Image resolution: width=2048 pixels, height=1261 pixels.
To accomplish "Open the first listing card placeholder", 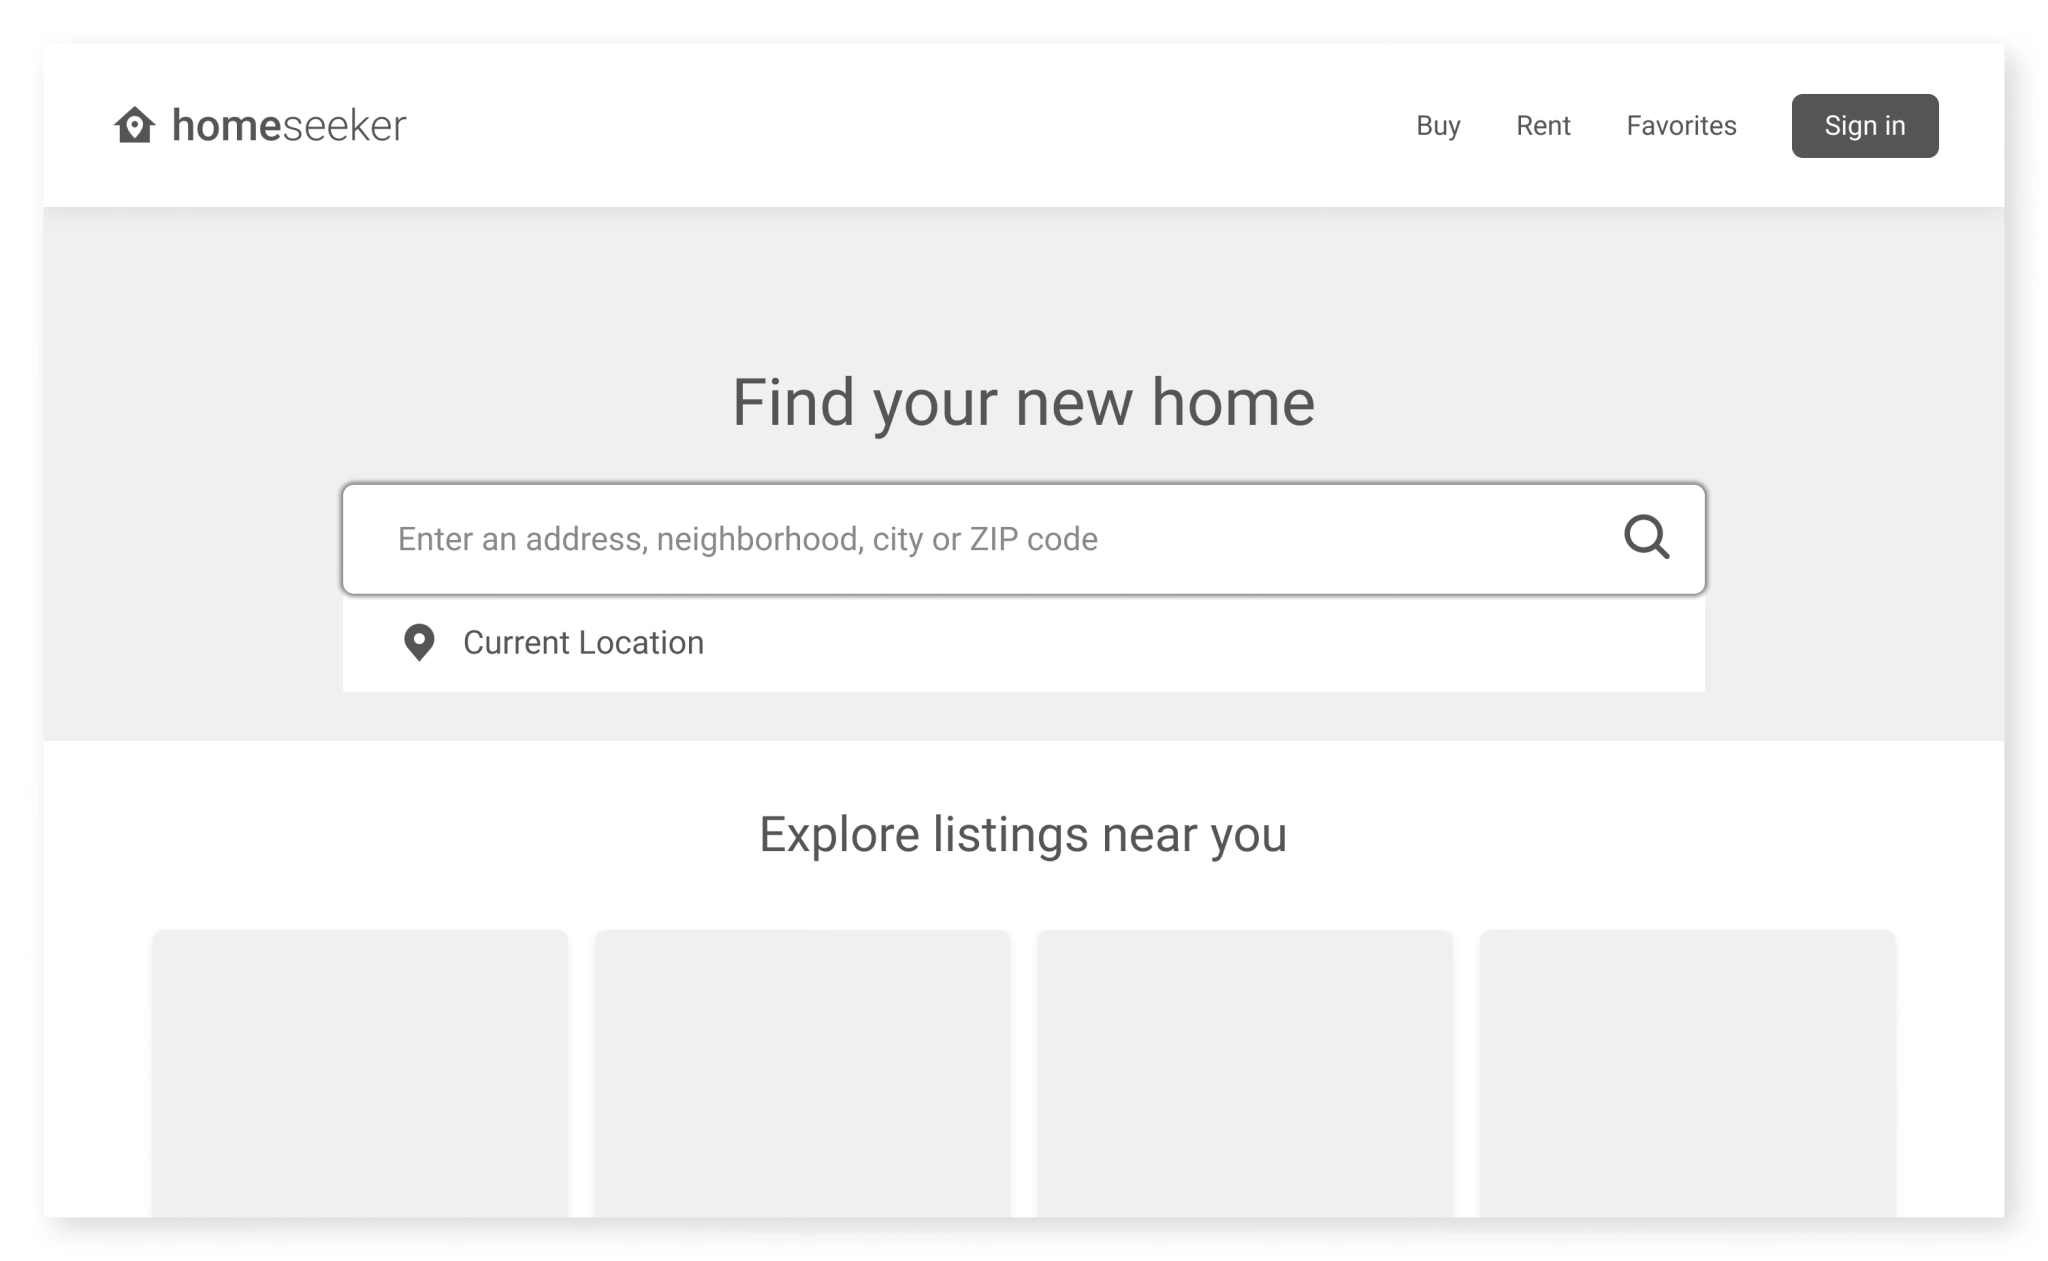I will [x=360, y=1072].
